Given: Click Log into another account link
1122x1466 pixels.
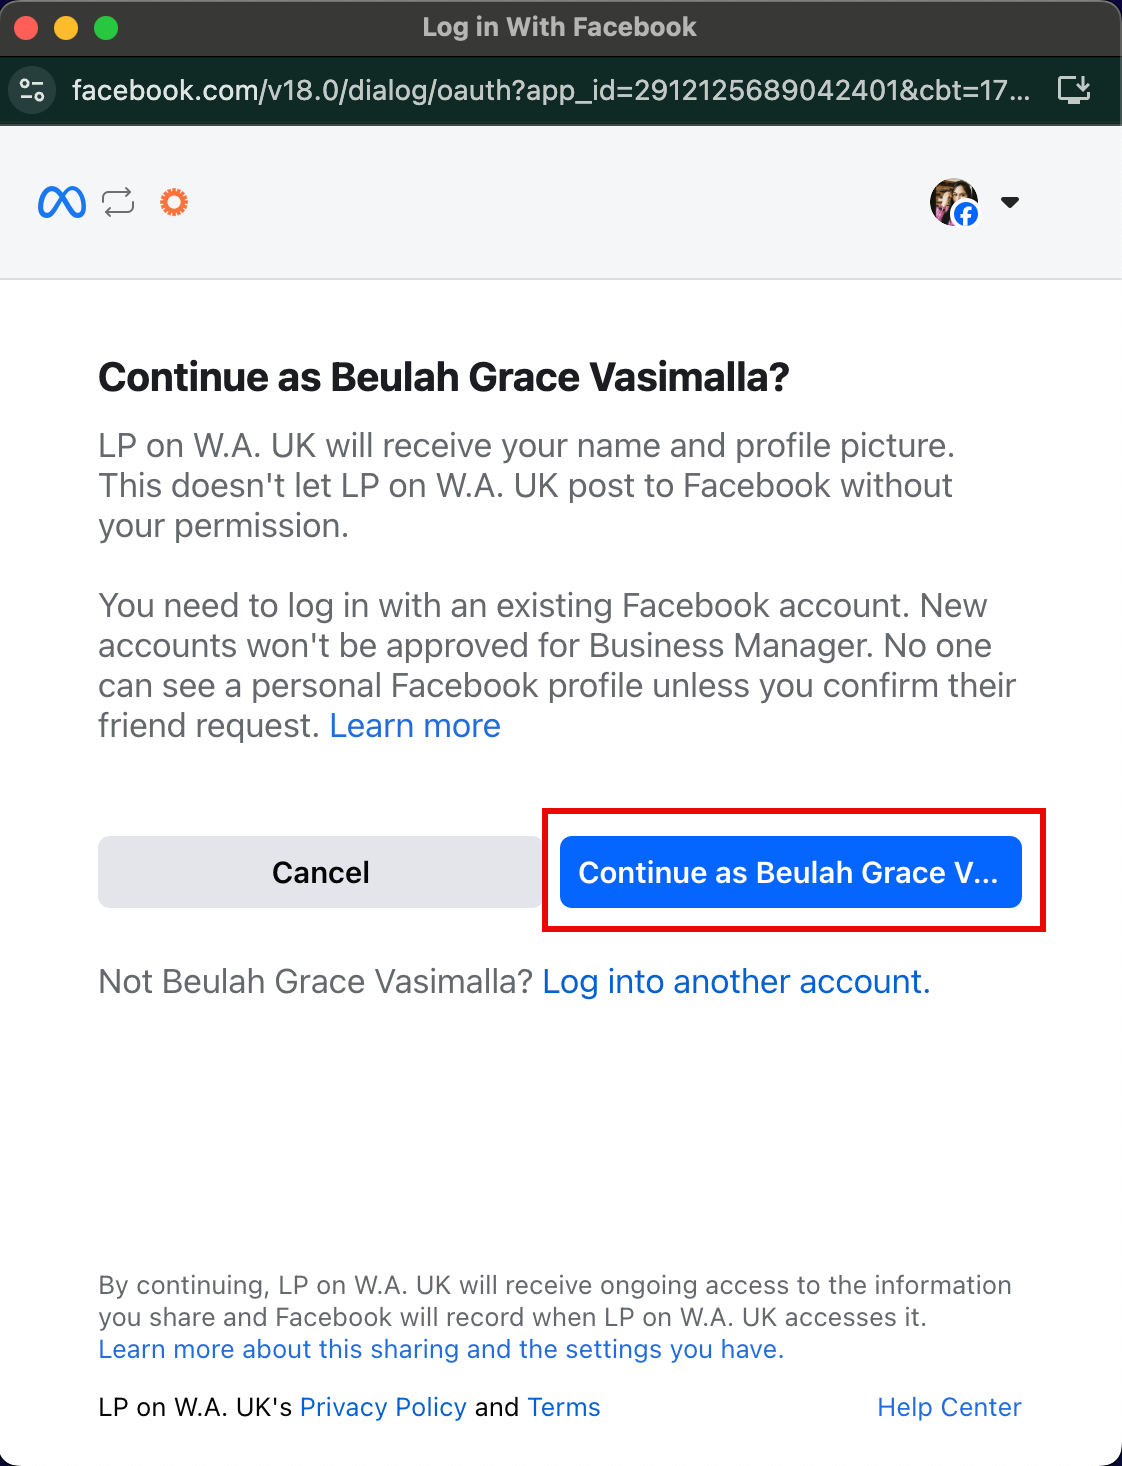Looking at the screenshot, I should coord(736,982).
